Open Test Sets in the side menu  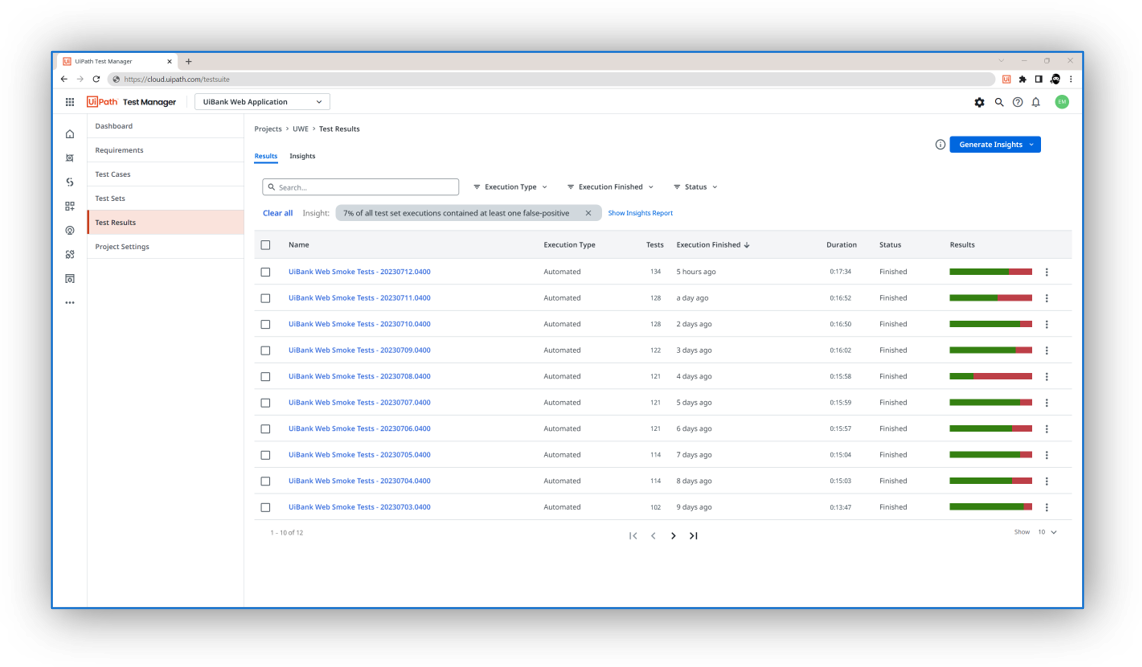(x=165, y=198)
